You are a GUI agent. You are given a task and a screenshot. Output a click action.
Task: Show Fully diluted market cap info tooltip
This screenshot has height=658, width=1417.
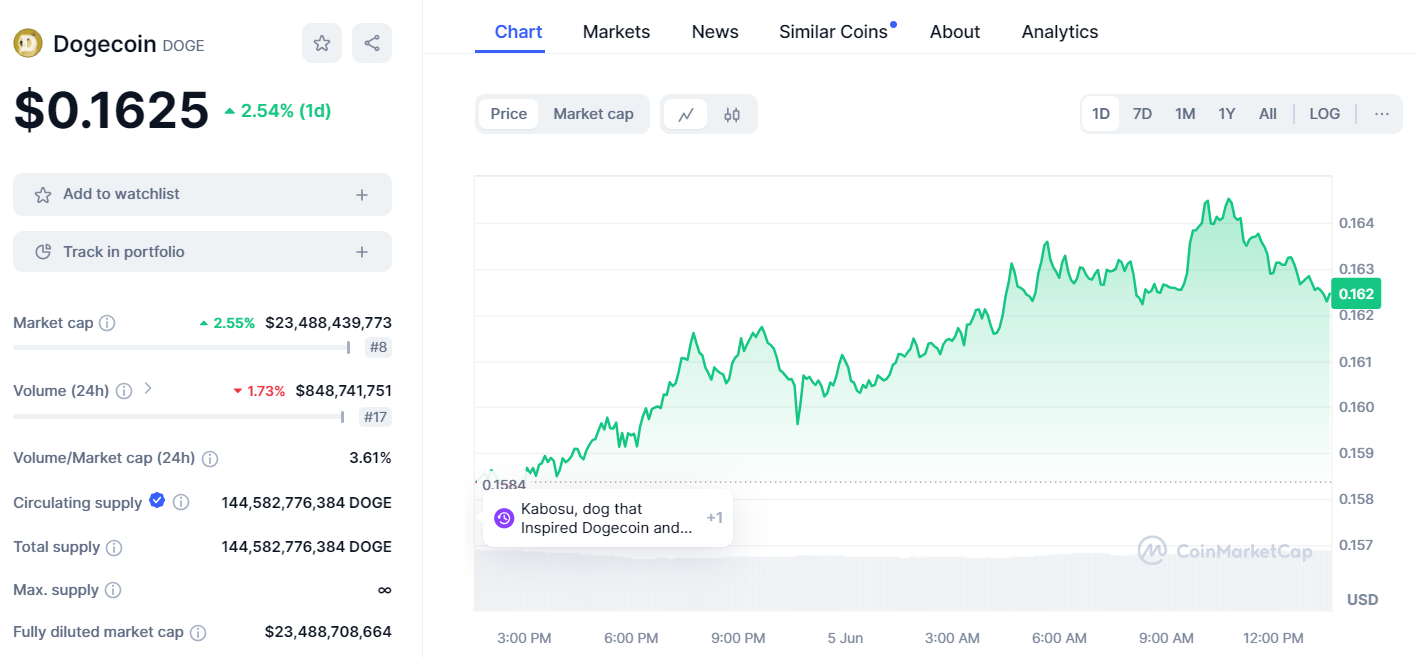pyautogui.click(x=198, y=633)
